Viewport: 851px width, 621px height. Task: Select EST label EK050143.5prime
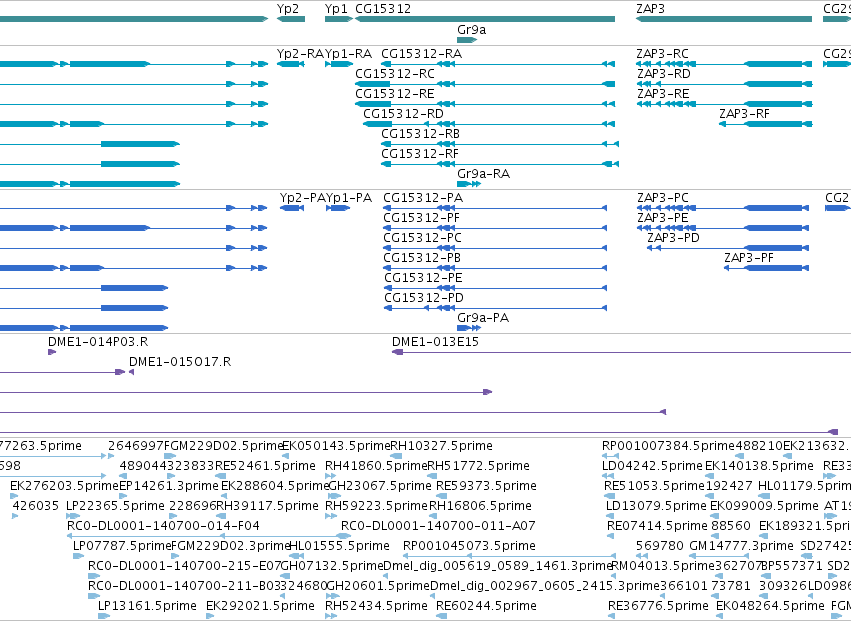(x=336, y=446)
